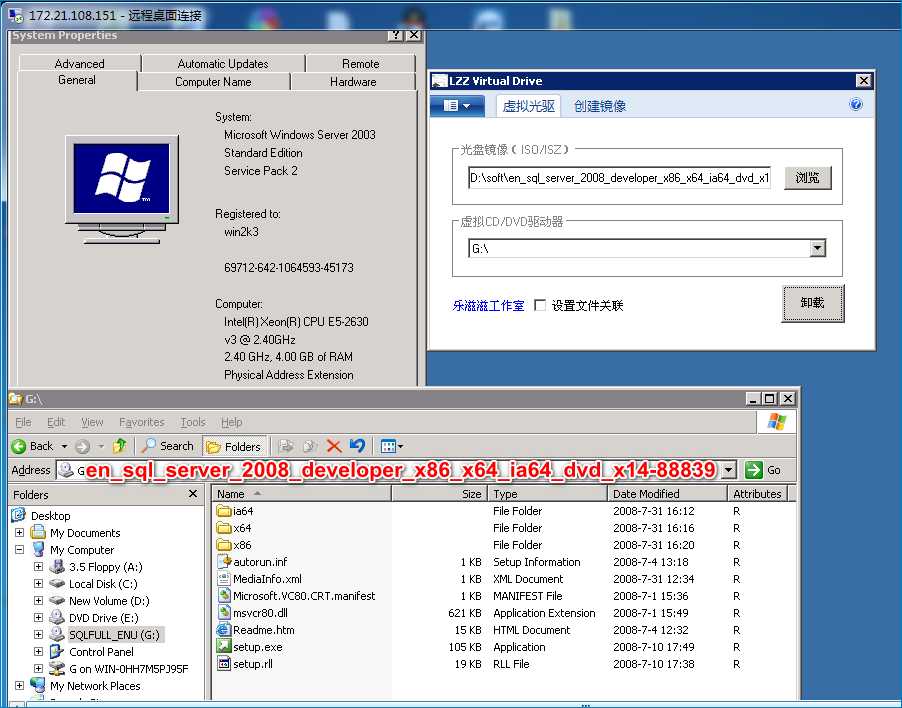
Task: Open Search in Explorer toolbar
Action: point(167,446)
